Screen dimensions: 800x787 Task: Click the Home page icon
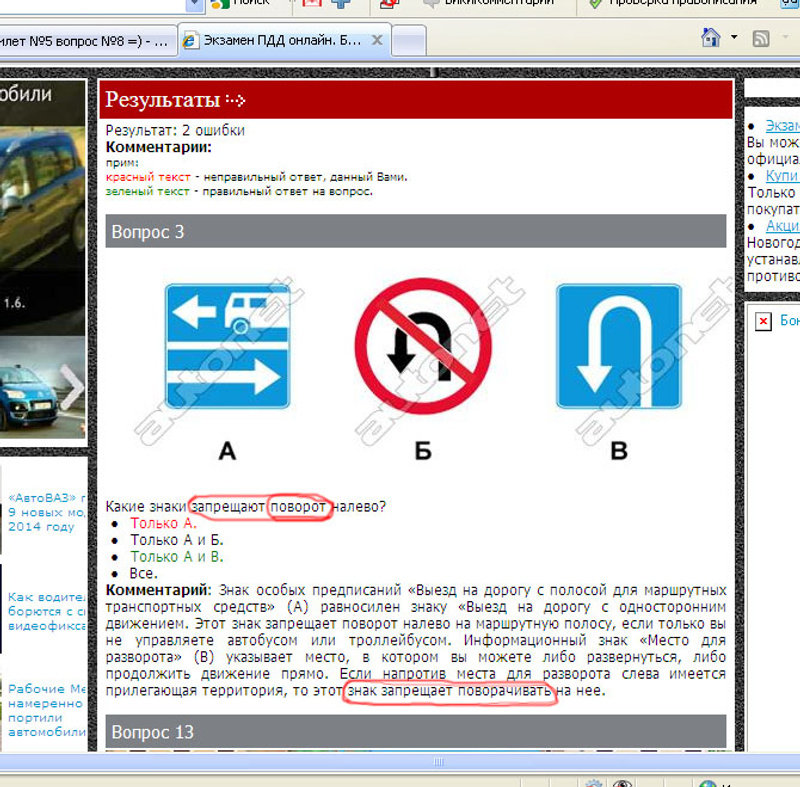[x=711, y=38]
